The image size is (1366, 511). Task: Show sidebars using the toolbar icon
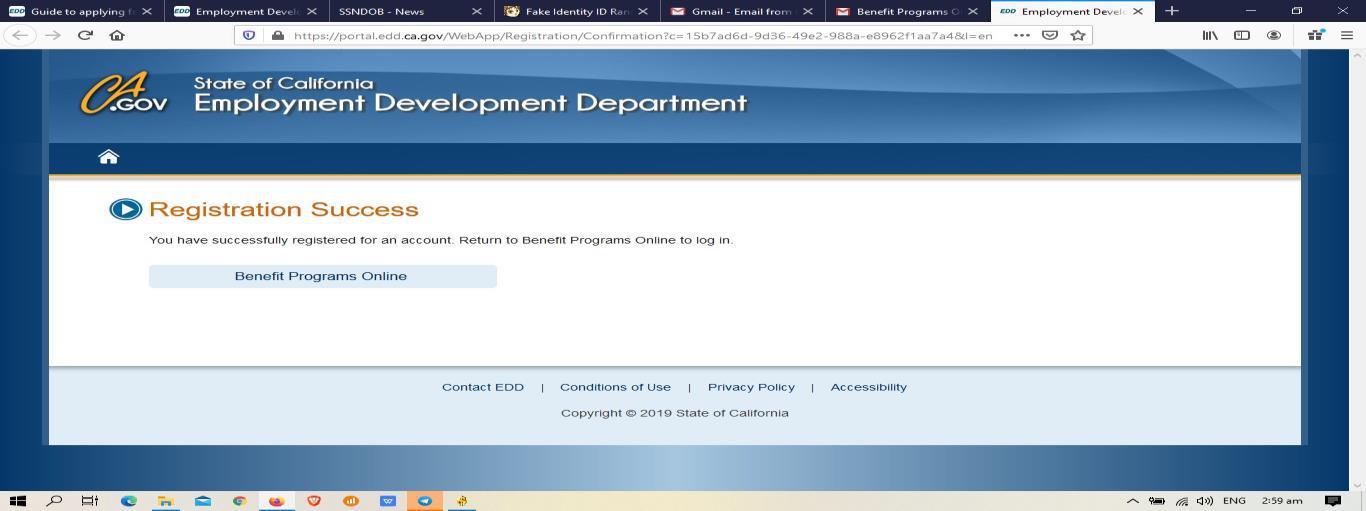click(x=1242, y=35)
